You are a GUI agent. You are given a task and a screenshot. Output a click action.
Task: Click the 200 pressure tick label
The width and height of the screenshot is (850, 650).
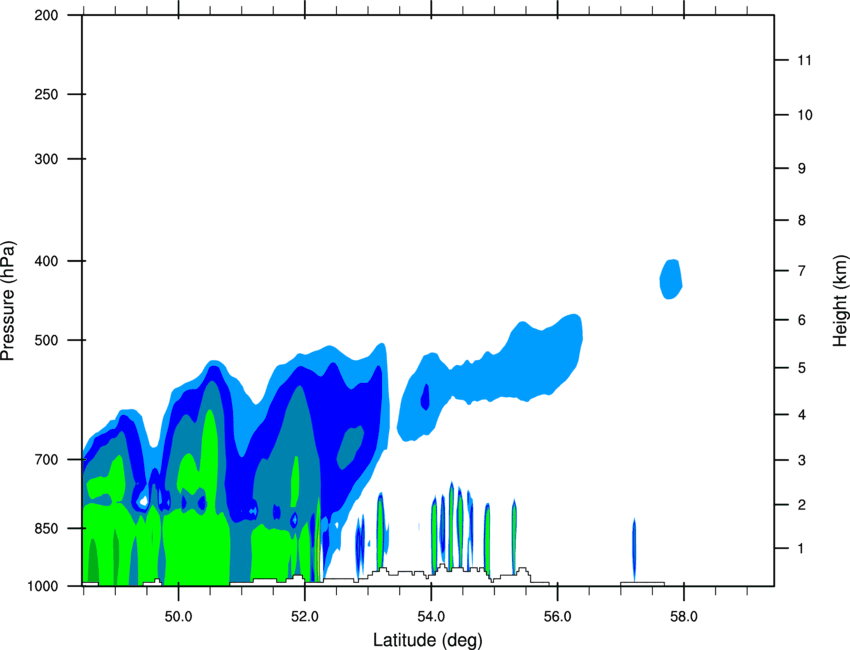coord(47,15)
